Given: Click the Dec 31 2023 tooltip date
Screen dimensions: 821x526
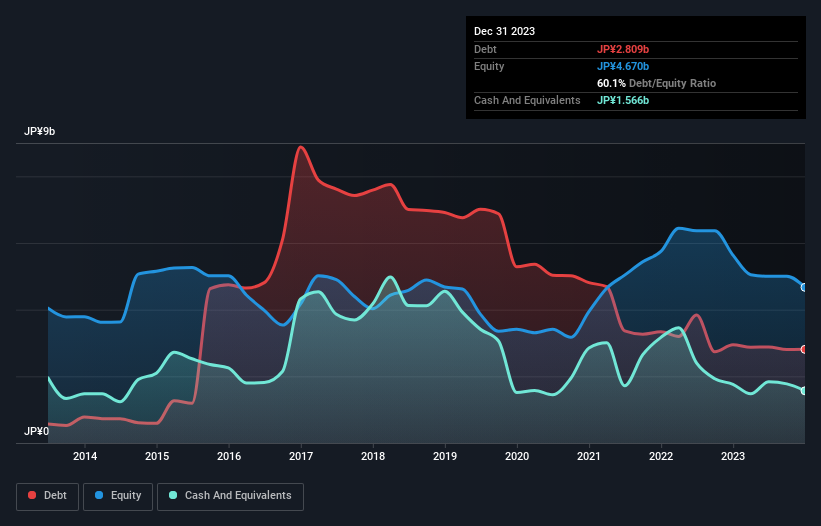Looking at the screenshot, I should 504,31.
